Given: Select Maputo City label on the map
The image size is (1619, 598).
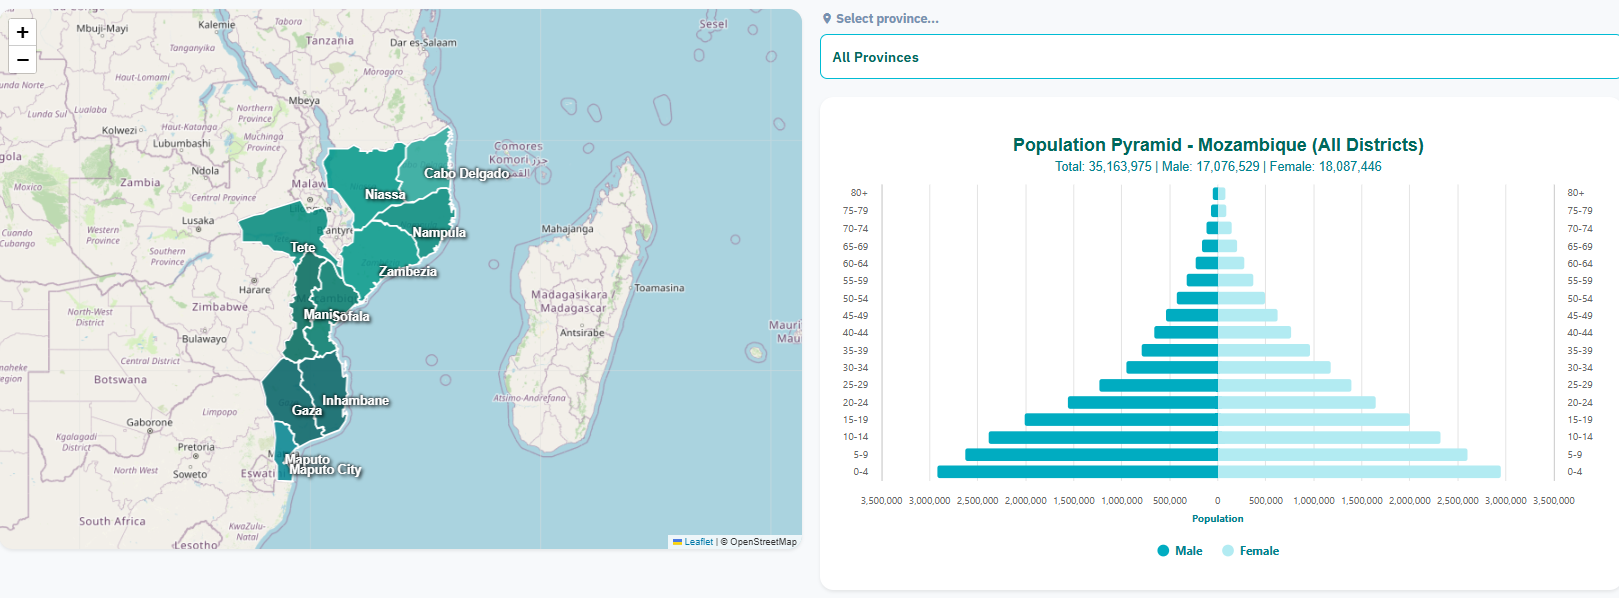Looking at the screenshot, I should coord(326,470).
